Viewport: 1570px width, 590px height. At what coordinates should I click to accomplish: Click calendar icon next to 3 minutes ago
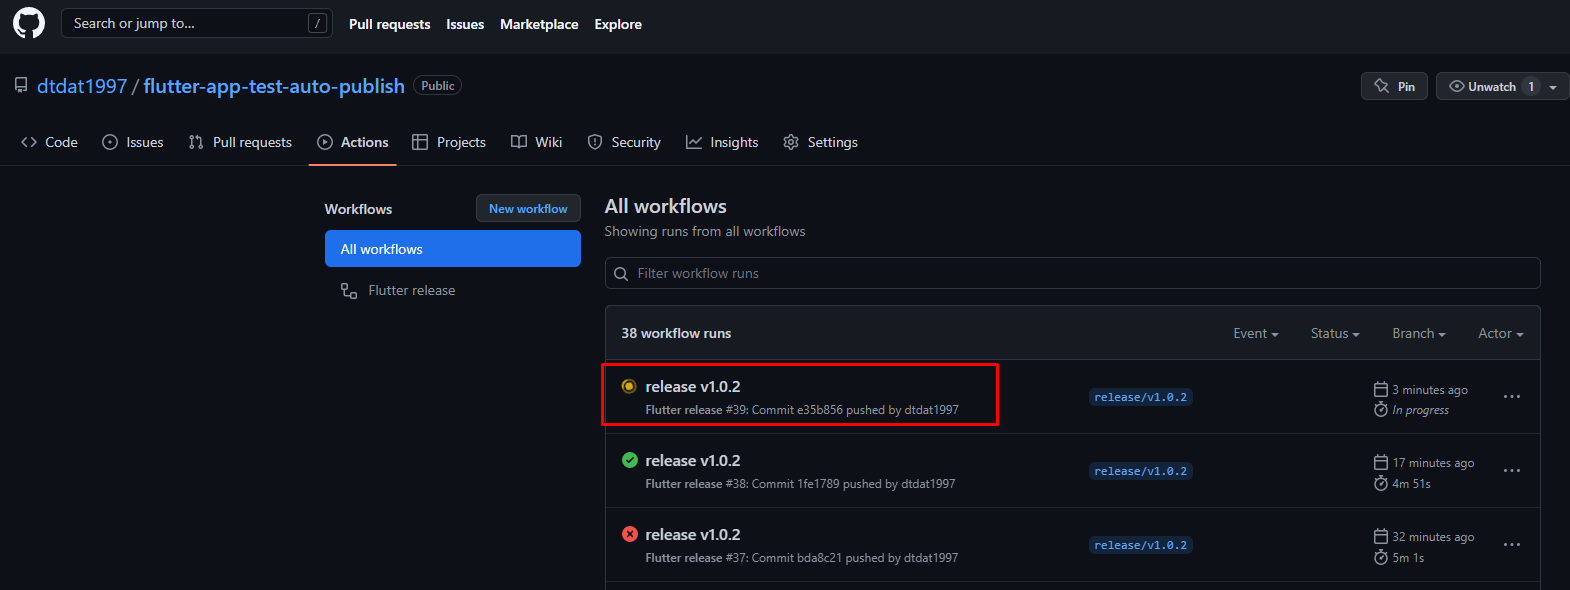1381,389
